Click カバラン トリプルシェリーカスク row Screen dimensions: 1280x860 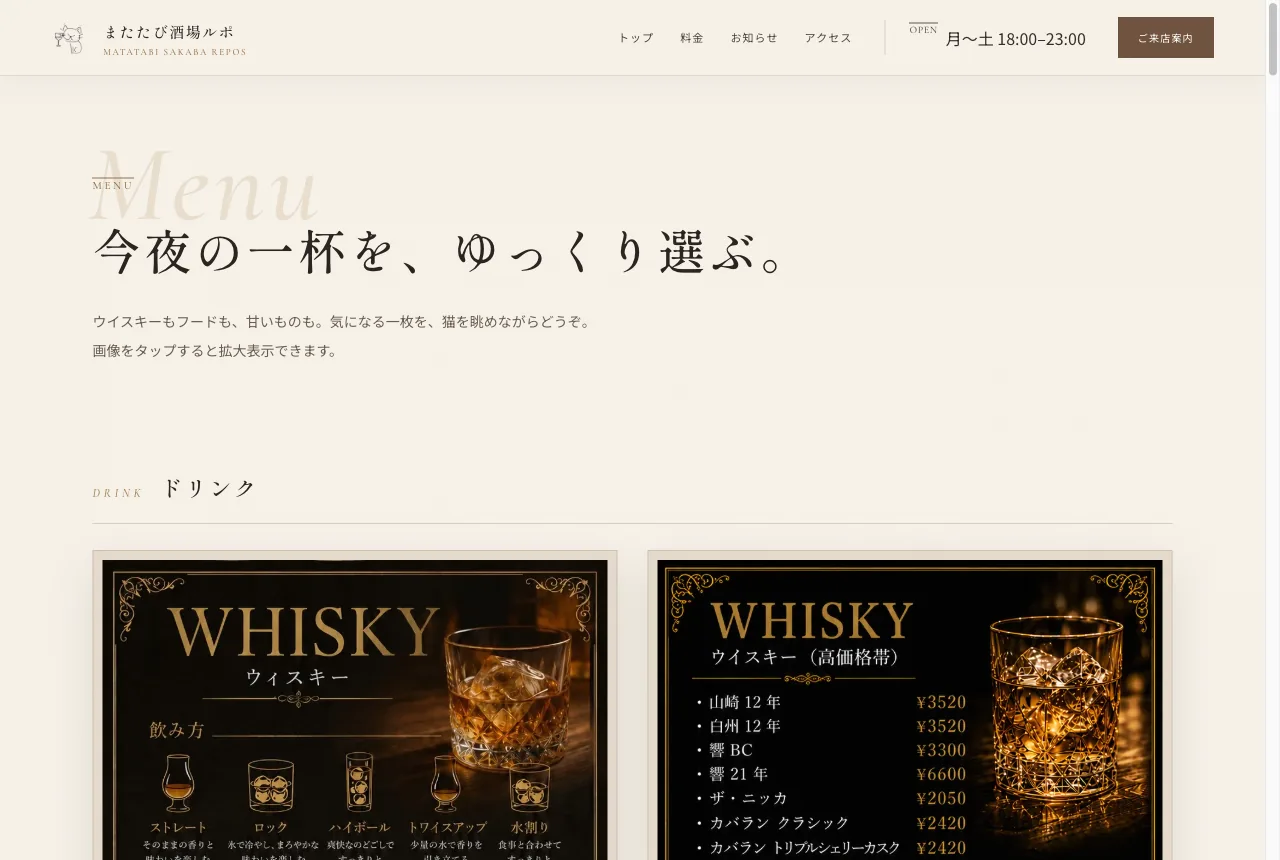(830, 848)
